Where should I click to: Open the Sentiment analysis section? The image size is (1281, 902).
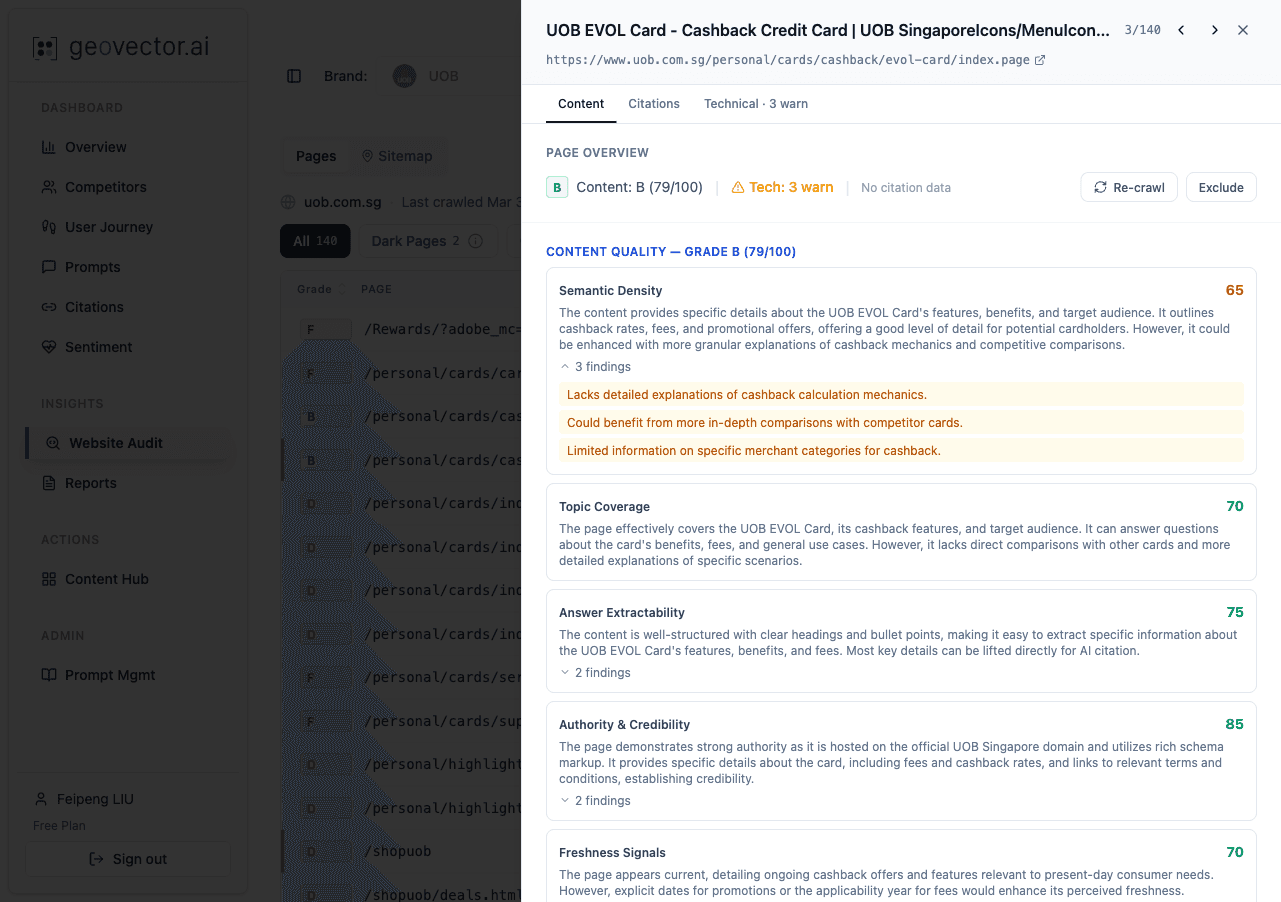click(96, 347)
